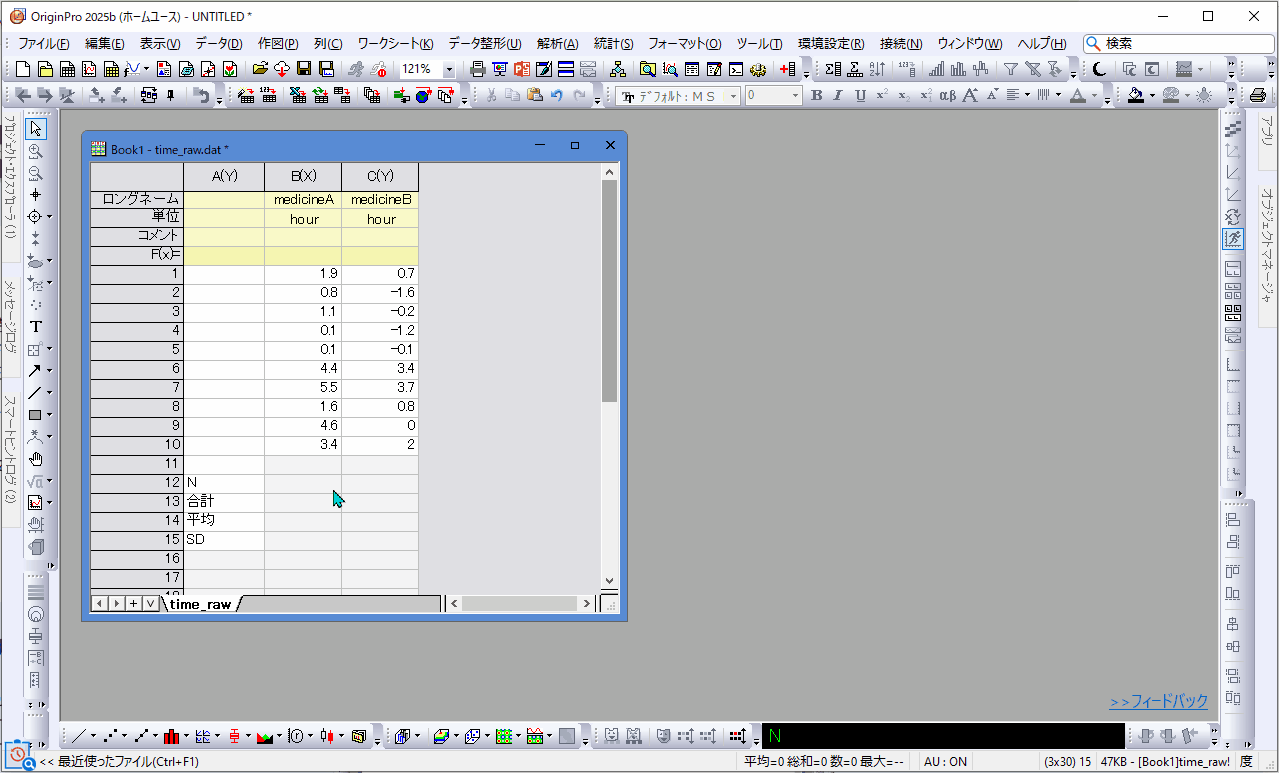Add a data filter funnel icon
The image size is (1279, 773).
(x=1011, y=69)
